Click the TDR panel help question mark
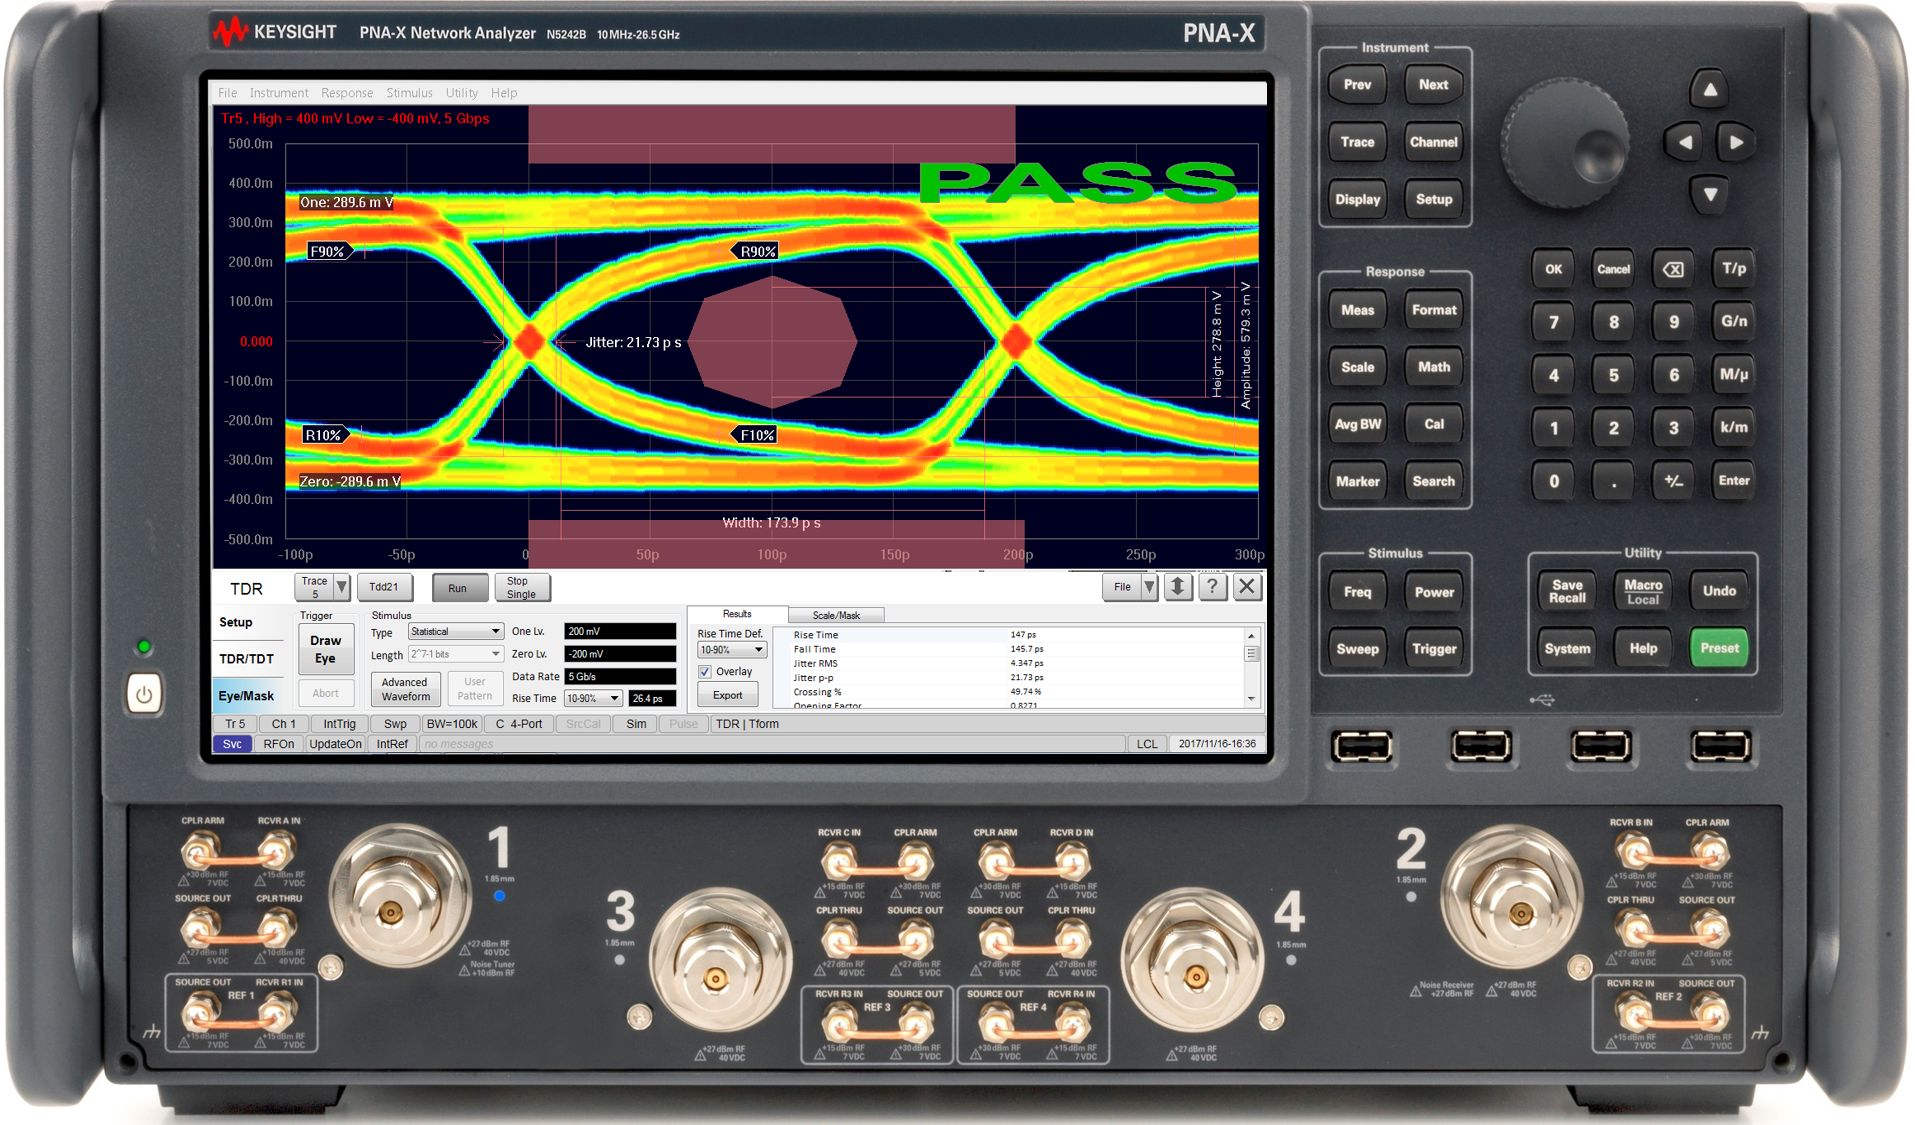1915x1125 pixels. 1212,587
